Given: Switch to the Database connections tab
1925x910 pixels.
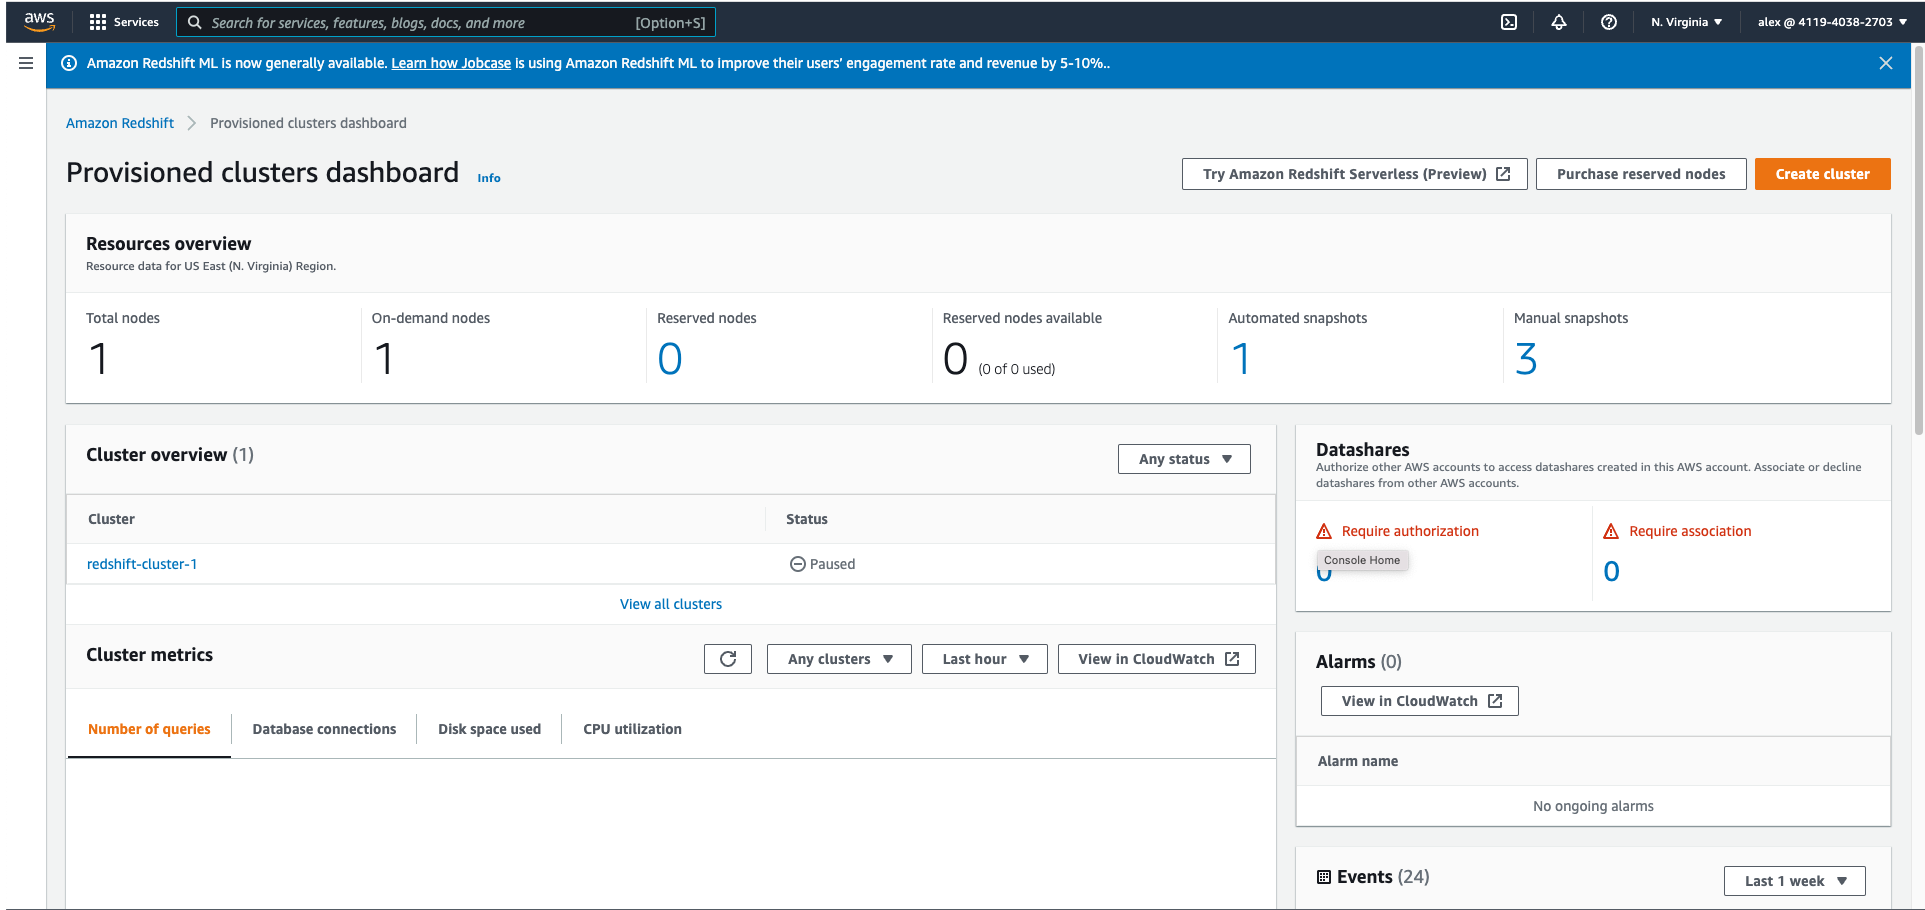Looking at the screenshot, I should [x=324, y=729].
